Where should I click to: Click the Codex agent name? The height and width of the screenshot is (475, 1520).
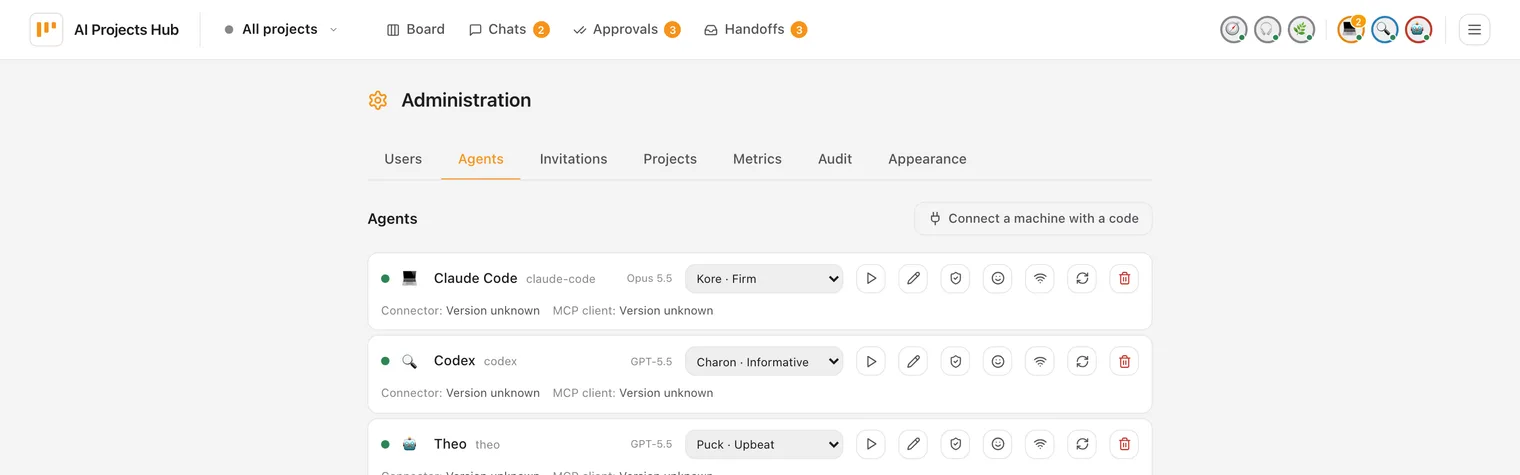coord(454,361)
